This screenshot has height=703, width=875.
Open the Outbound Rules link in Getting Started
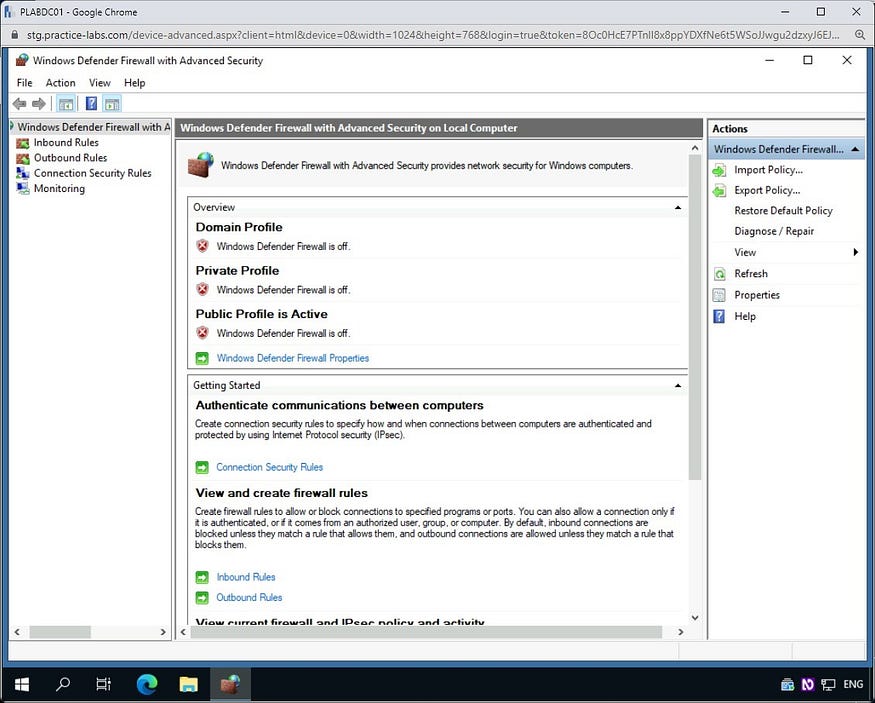tap(249, 598)
